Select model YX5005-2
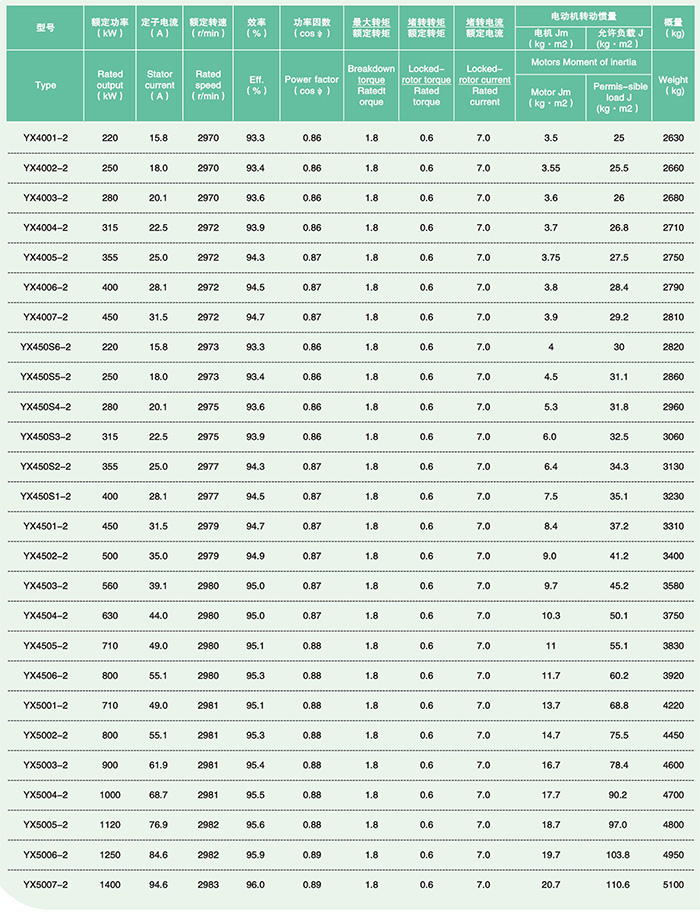The width and height of the screenshot is (700, 912). click(x=45, y=825)
